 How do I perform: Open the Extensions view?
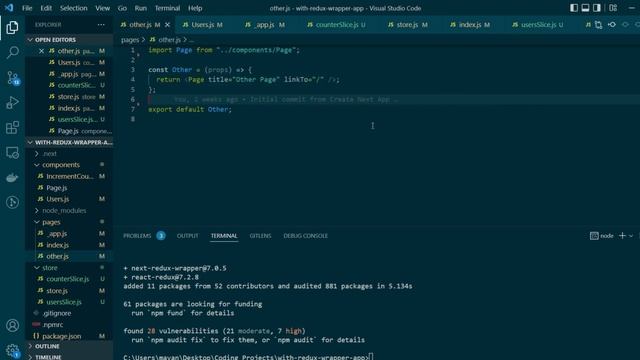[12, 127]
